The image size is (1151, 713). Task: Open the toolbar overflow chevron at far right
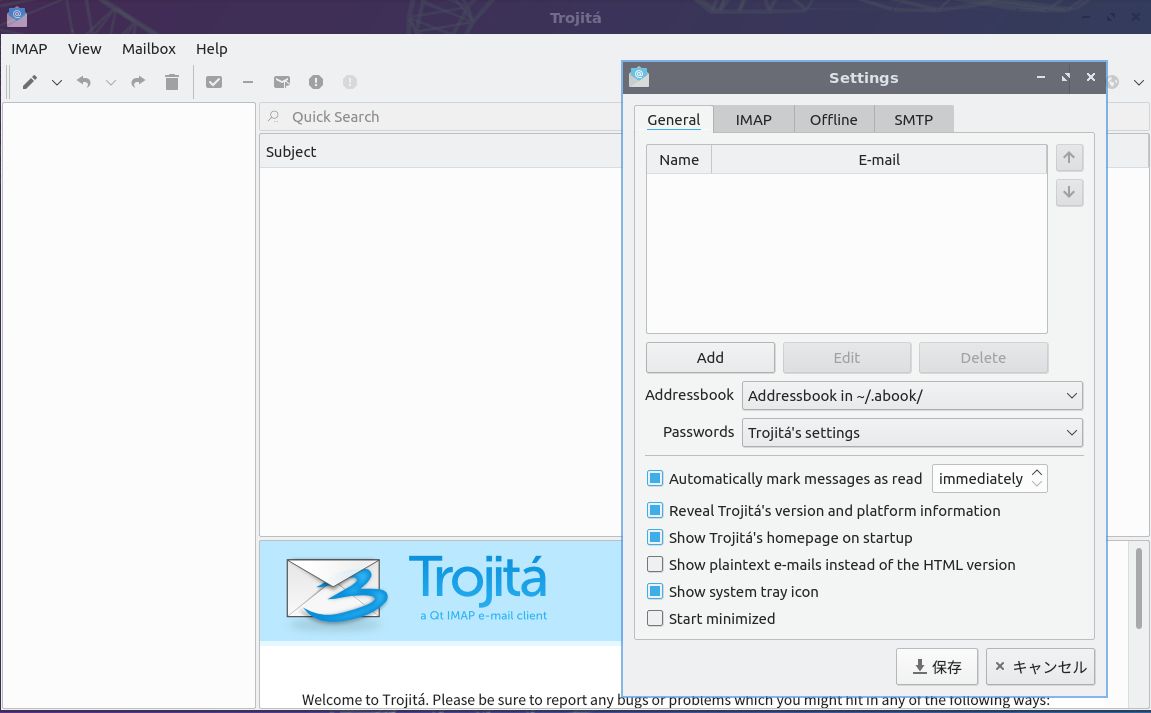pos(1139,82)
